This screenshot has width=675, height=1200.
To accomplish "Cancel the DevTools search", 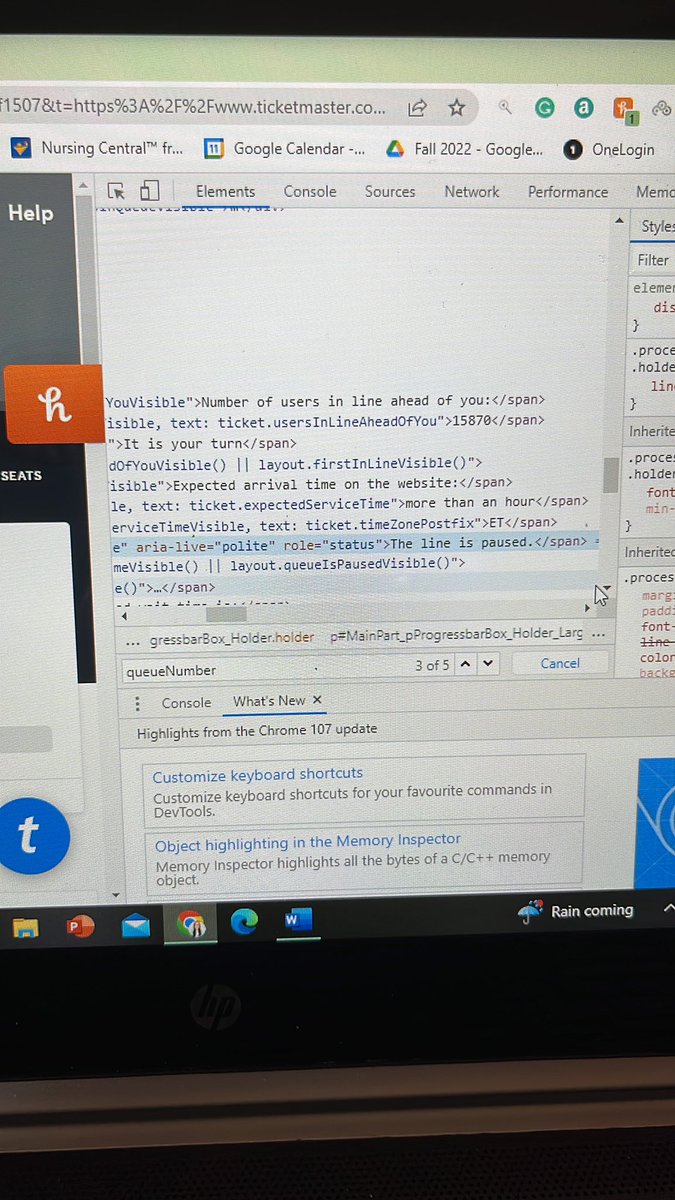I will click(x=560, y=663).
